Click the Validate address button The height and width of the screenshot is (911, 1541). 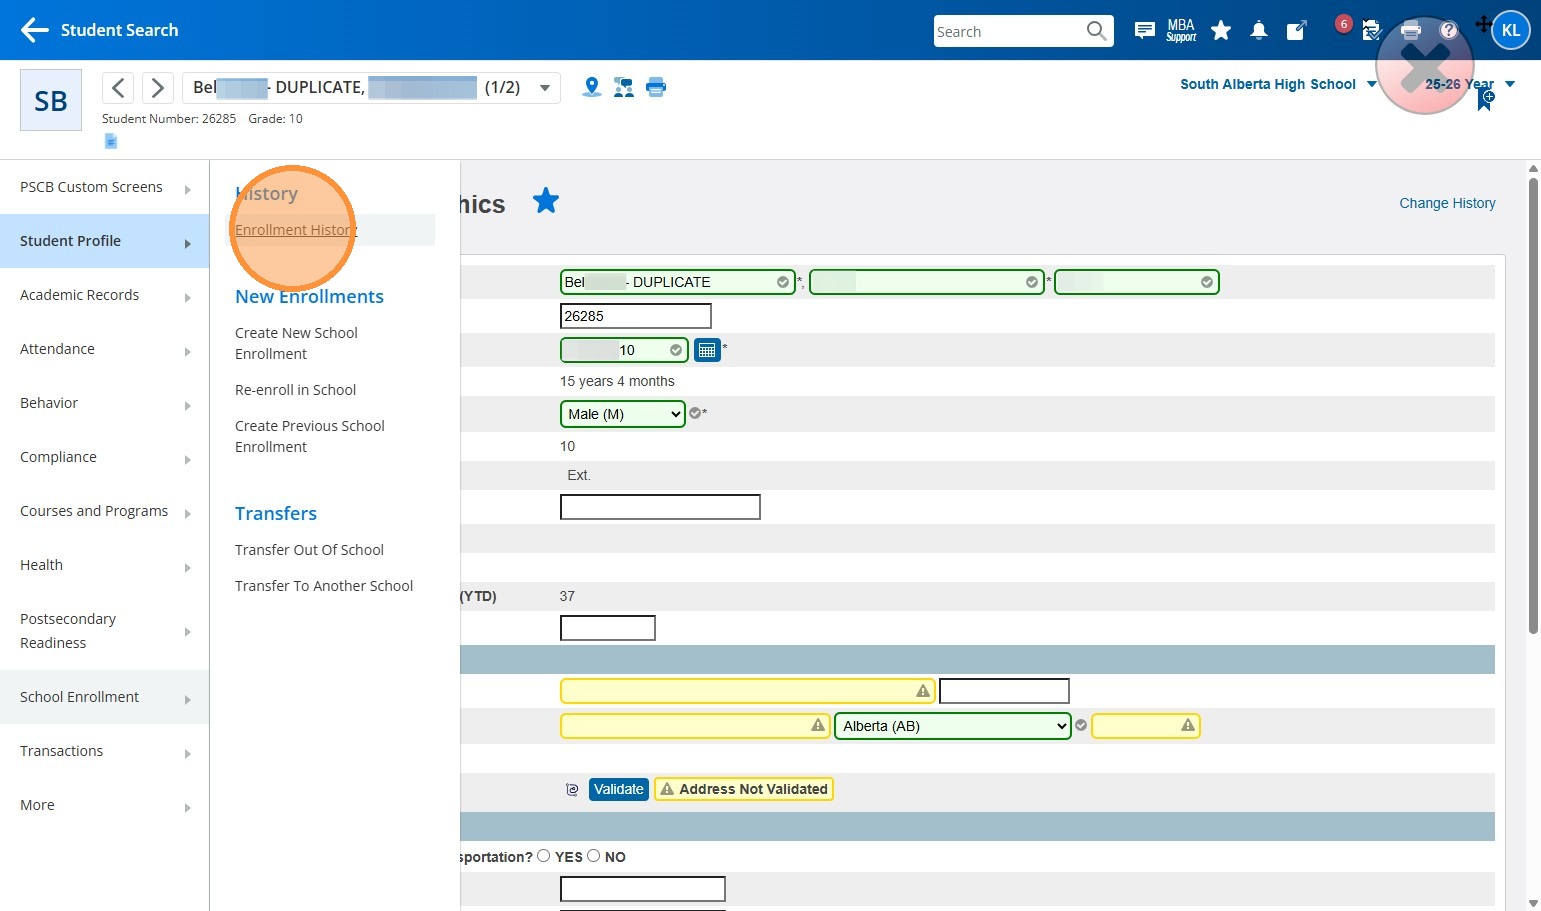point(618,789)
